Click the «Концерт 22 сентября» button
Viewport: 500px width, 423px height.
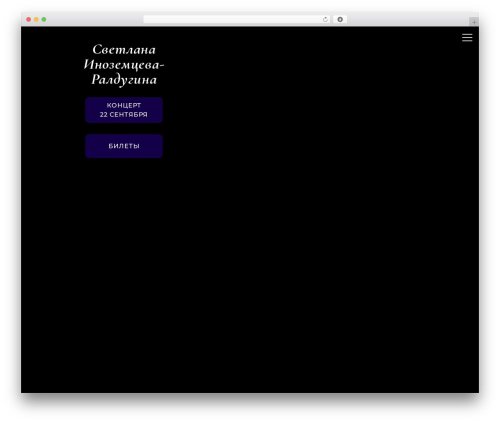tap(124, 110)
